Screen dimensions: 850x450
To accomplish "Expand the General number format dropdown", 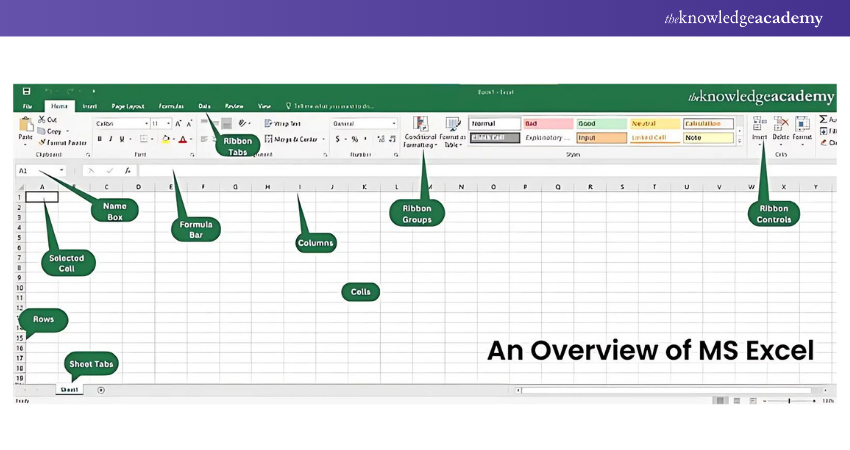I will [x=394, y=123].
